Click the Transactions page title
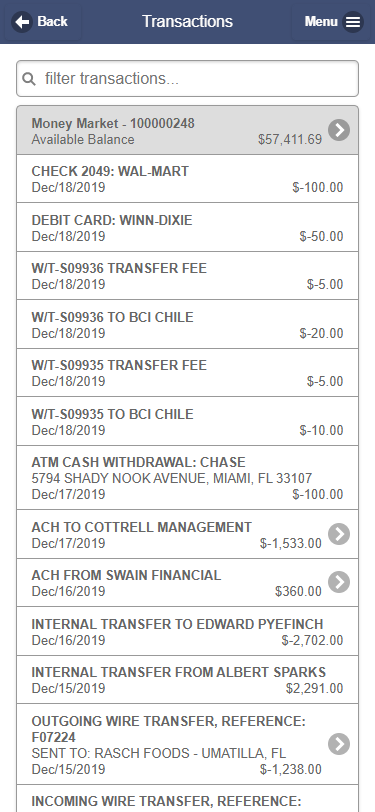This screenshot has height=812, width=375. pyautogui.click(x=188, y=22)
